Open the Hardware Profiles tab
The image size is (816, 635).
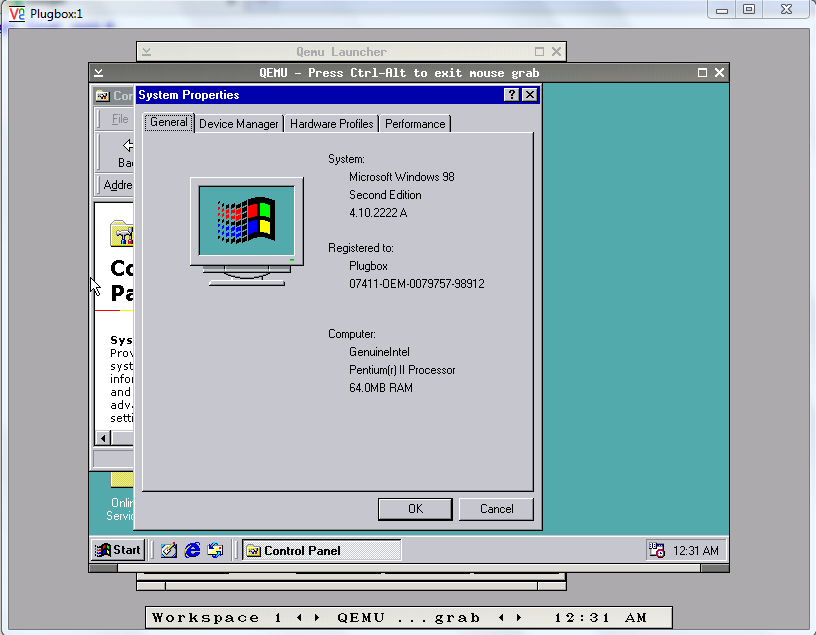point(332,124)
